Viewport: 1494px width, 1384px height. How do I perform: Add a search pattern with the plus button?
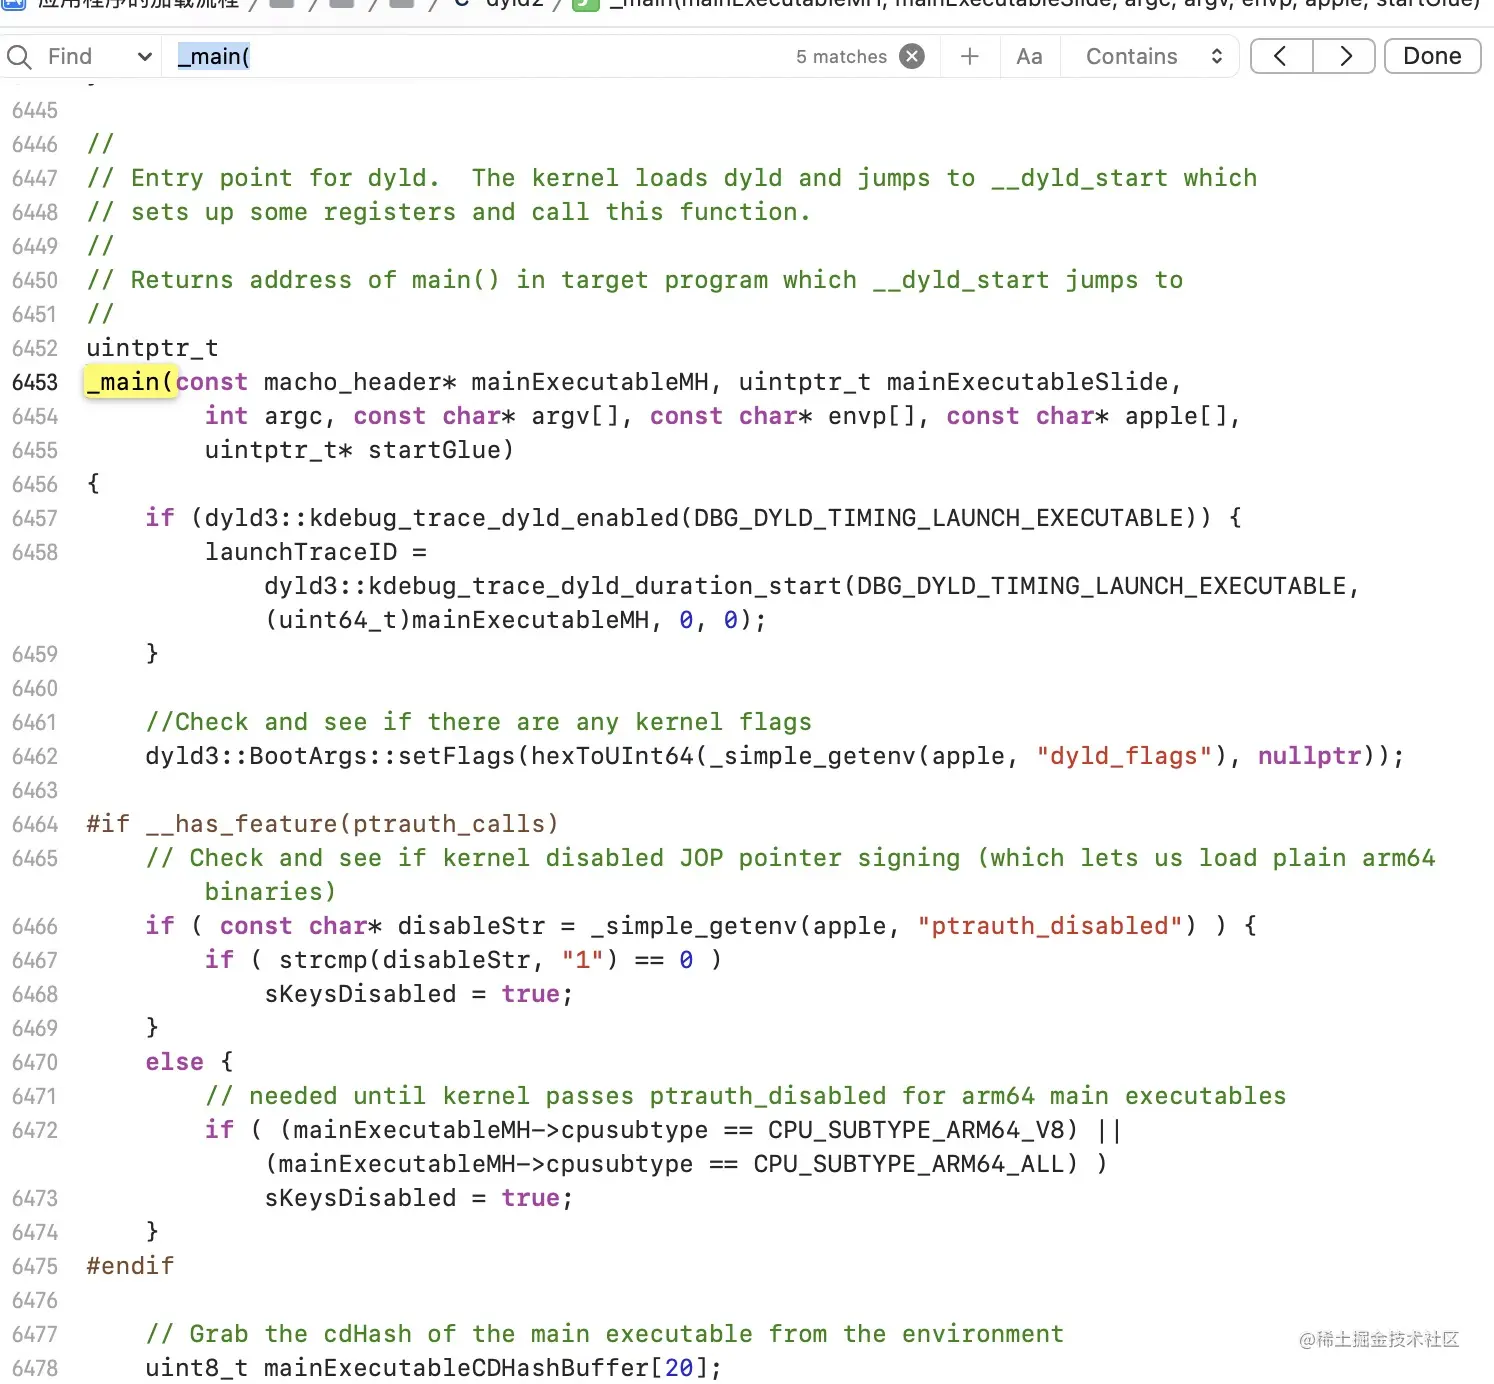coord(969,57)
